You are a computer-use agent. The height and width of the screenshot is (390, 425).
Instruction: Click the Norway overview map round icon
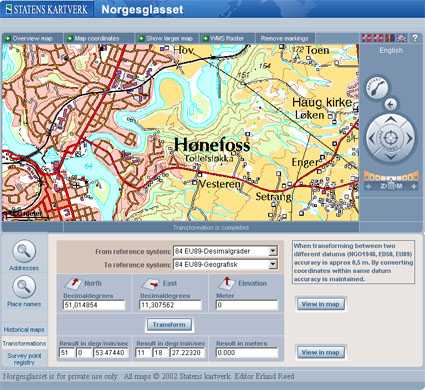[x=377, y=87]
